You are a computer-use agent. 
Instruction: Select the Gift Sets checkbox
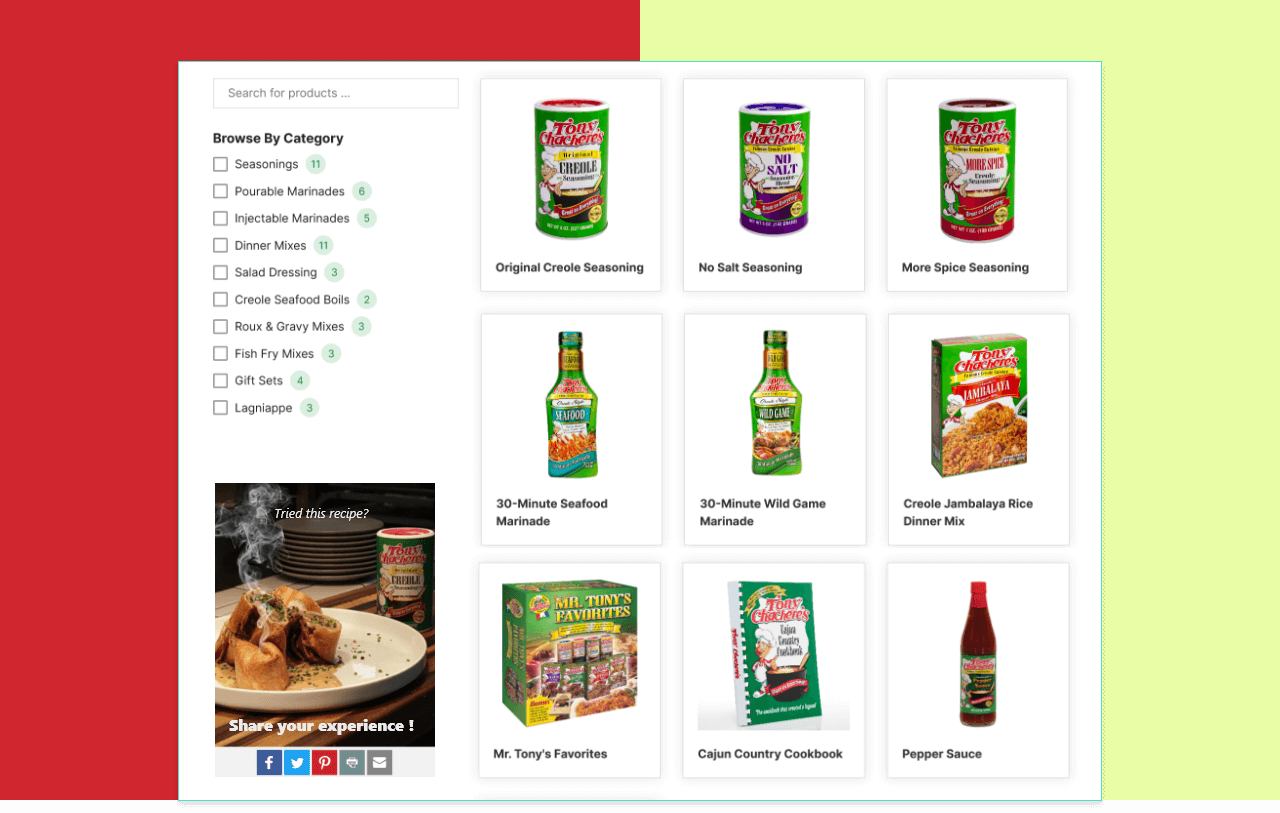[x=220, y=380]
